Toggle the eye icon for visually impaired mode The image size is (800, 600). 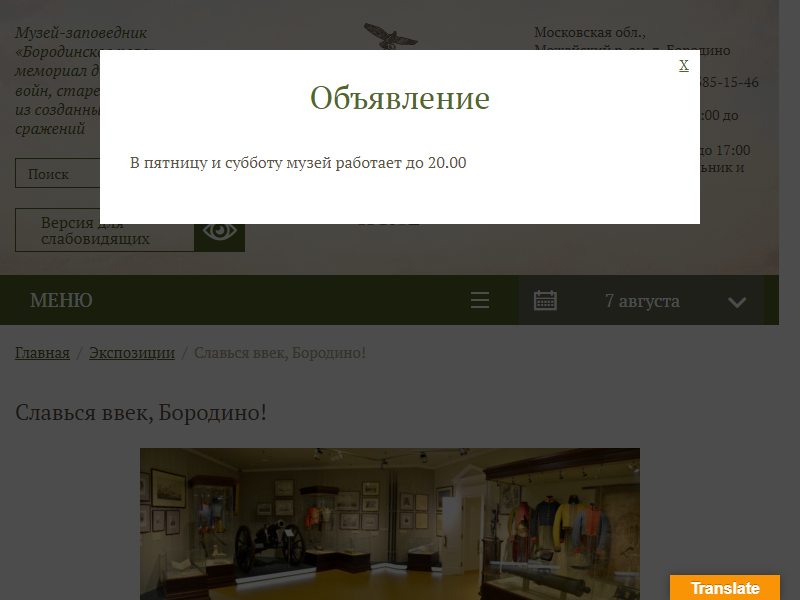(x=220, y=230)
